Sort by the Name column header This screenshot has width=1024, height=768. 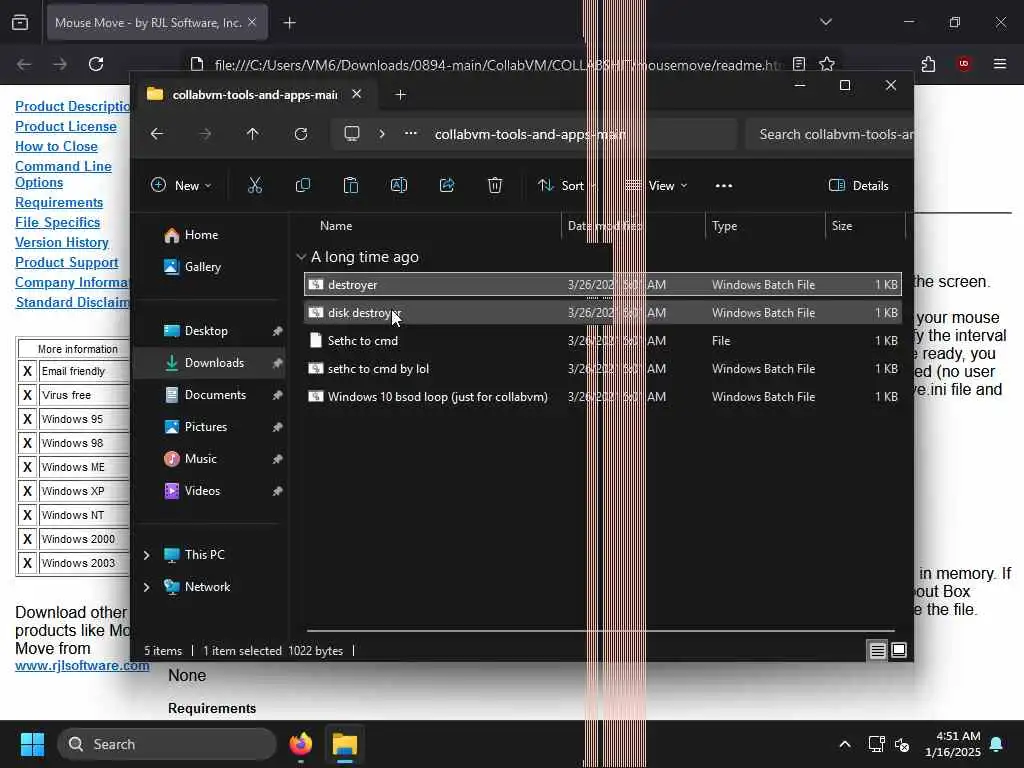coord(336,226)
